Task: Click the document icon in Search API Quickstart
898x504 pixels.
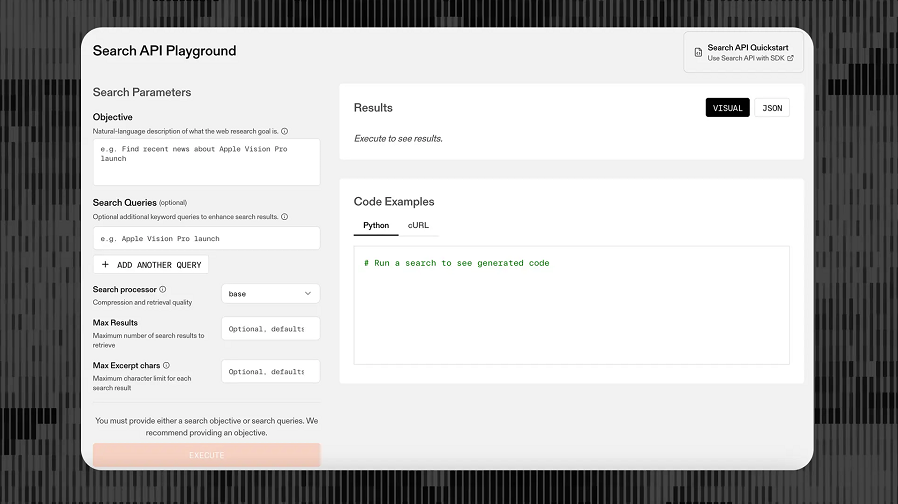Action: [698, 52]
